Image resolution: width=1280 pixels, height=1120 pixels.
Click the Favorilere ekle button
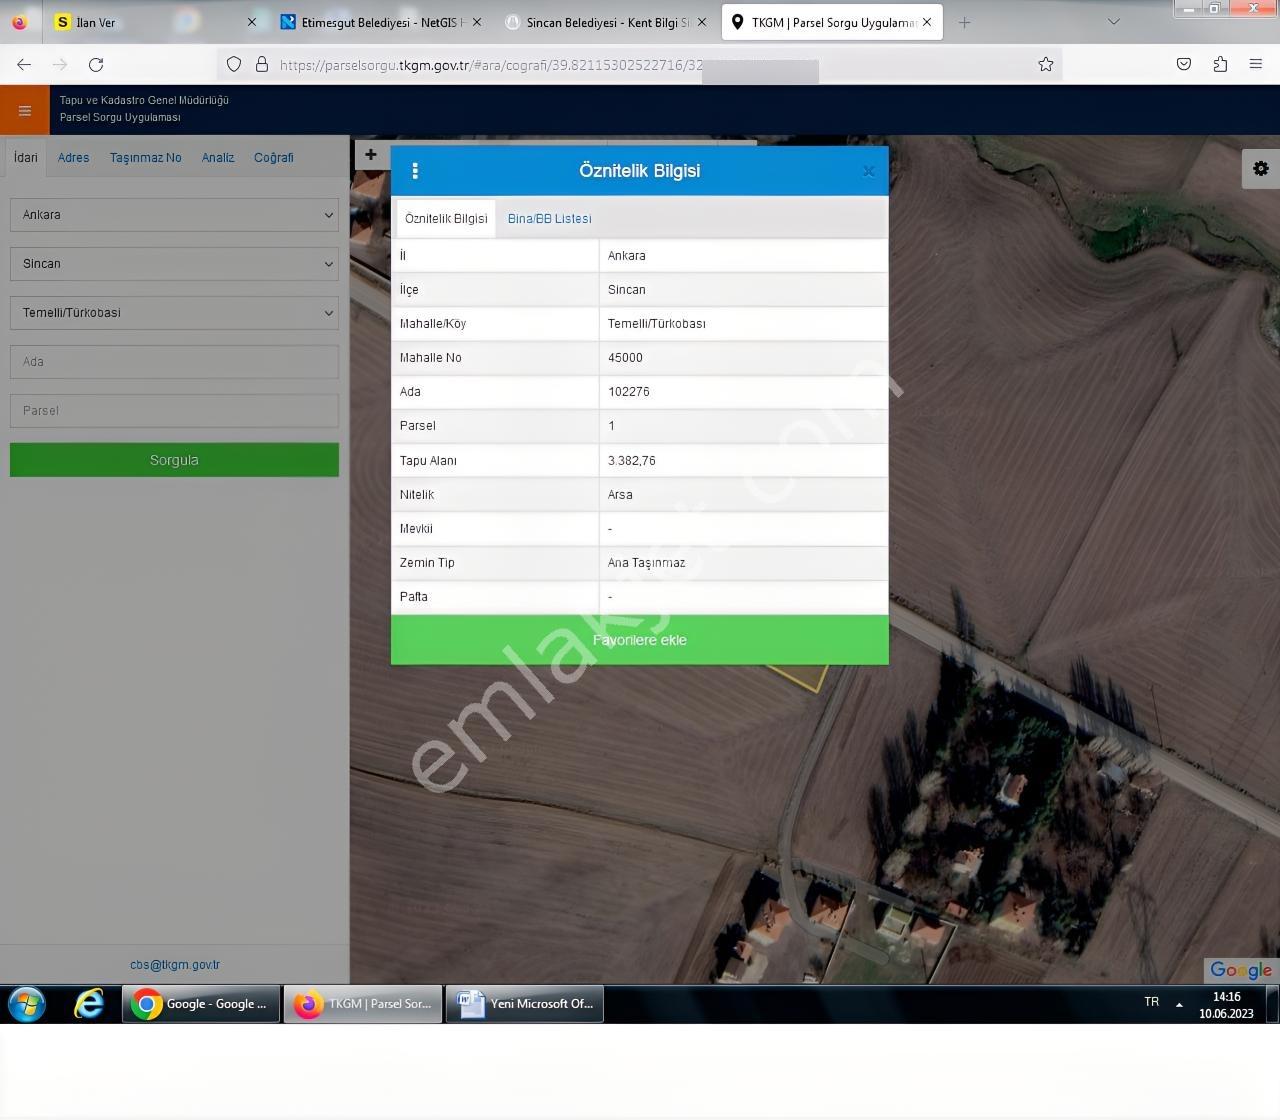point(639,640)
